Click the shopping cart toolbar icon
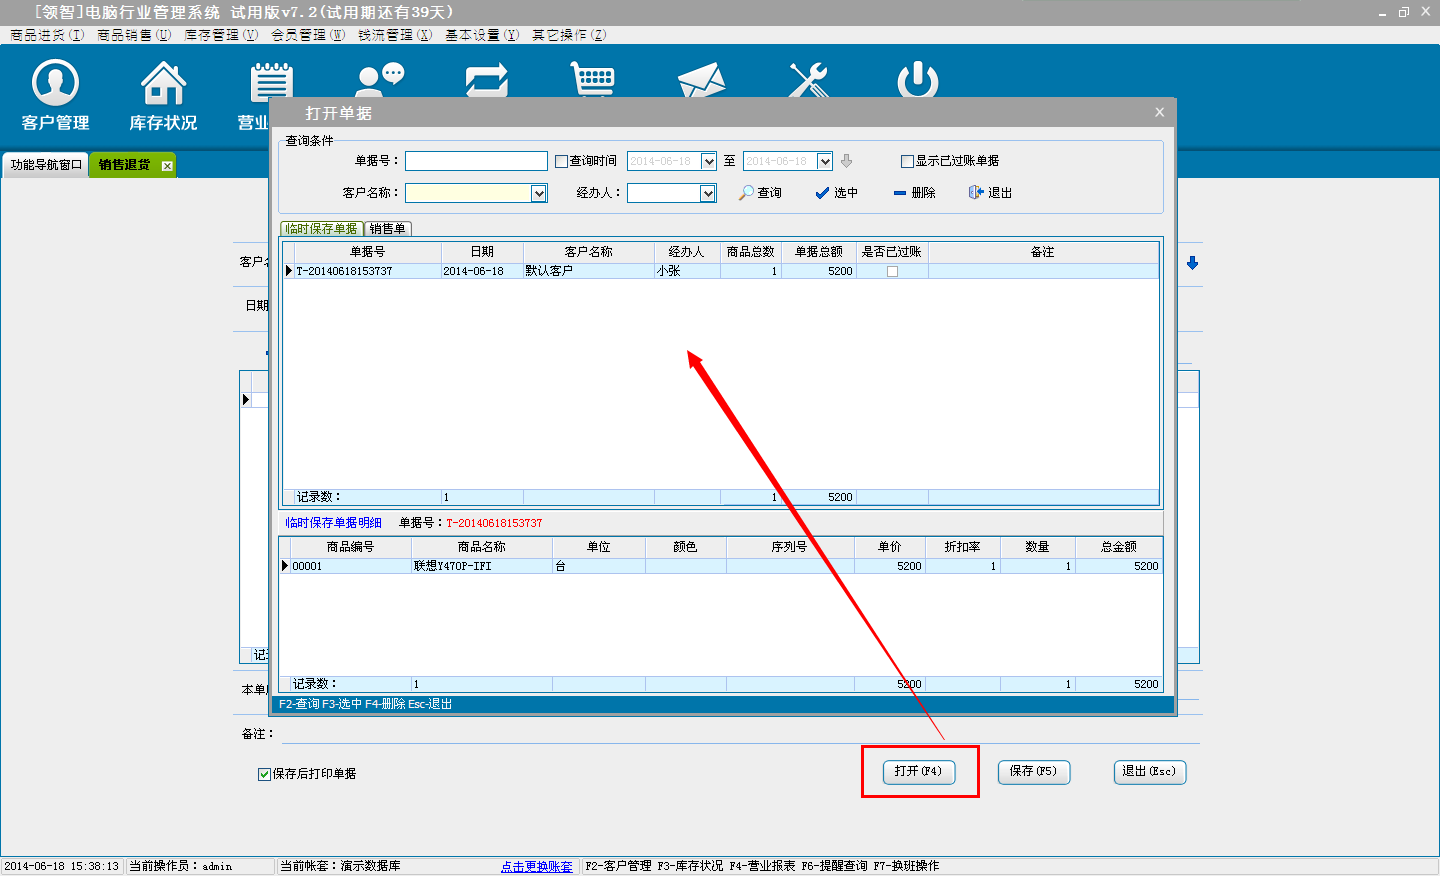The image size is (1440, 876). [592, 80]
